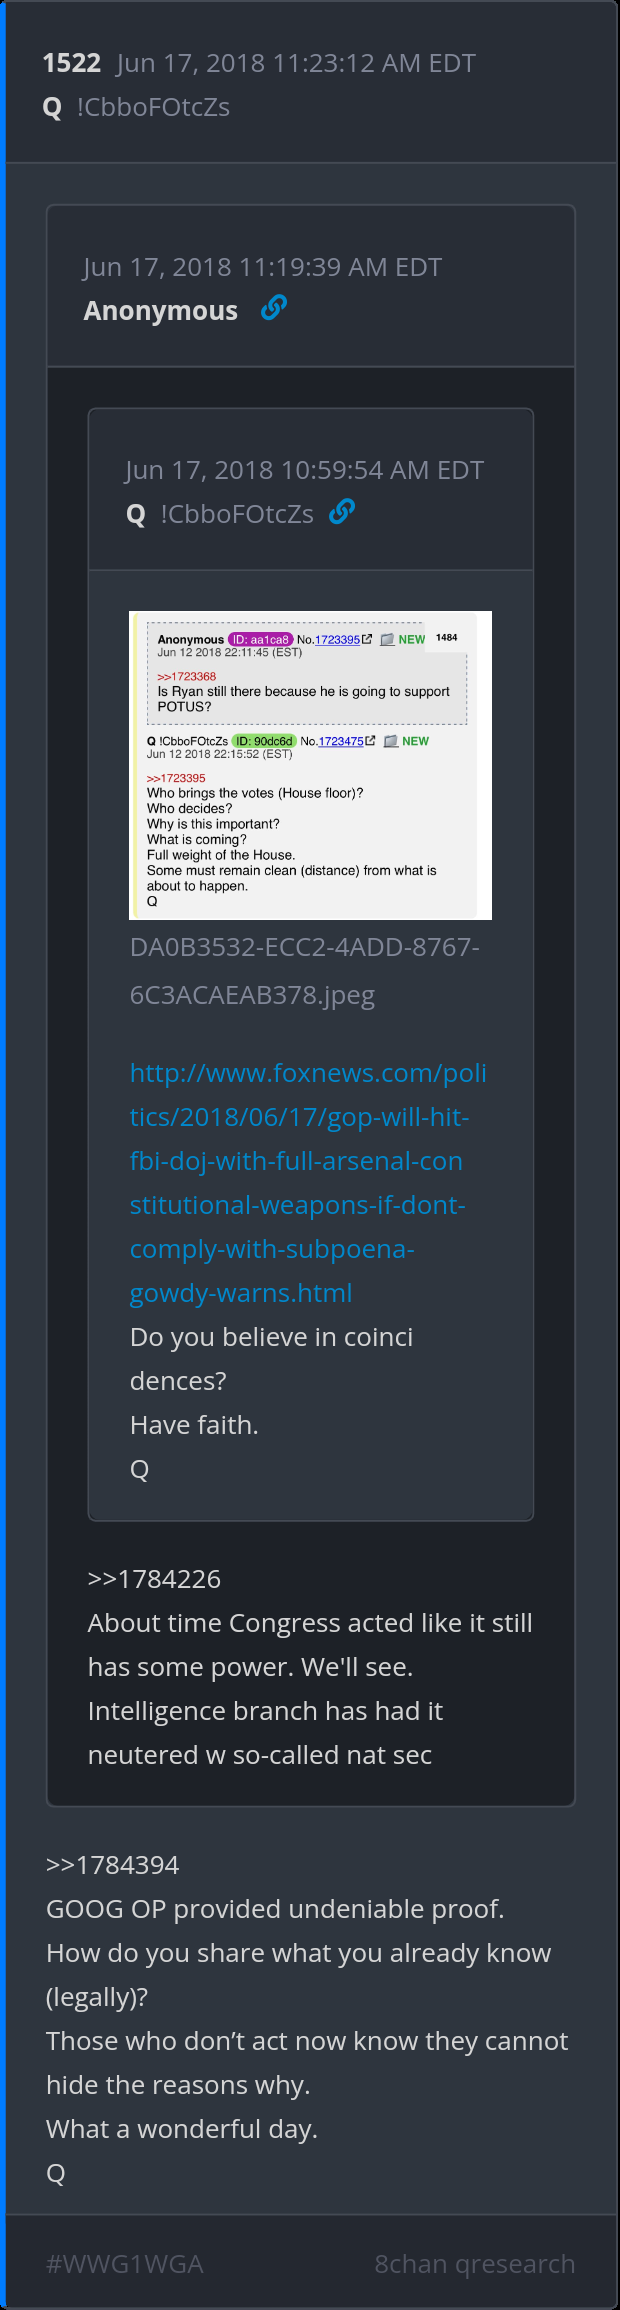Click the green ID: 90dc6d badge
The height and width of the screenshot is (2310, 620).
point(264,741)
